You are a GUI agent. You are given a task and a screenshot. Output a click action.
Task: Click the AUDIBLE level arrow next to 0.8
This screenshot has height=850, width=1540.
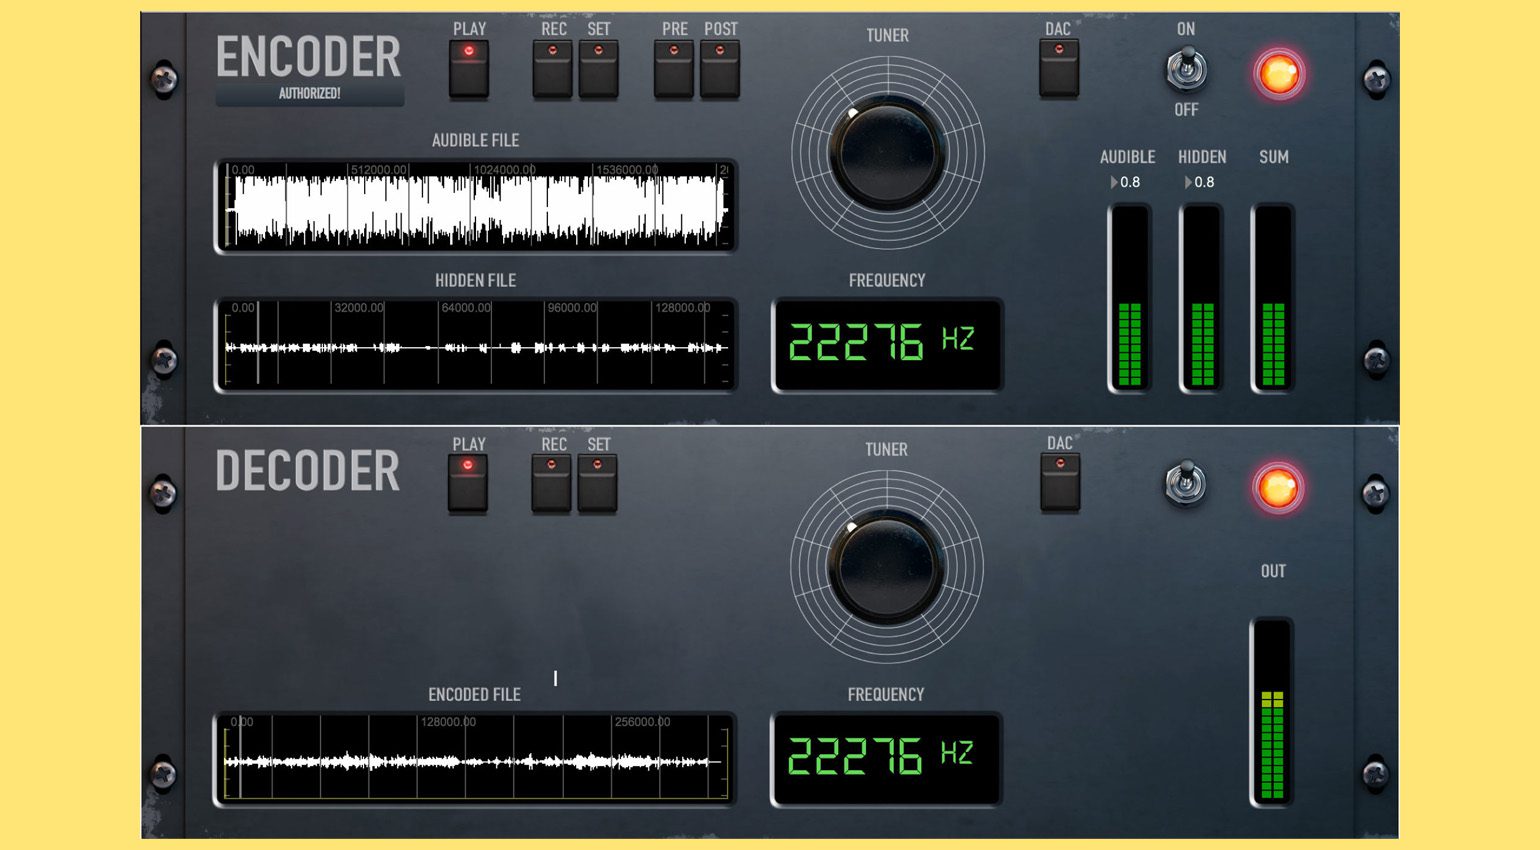1114,182
